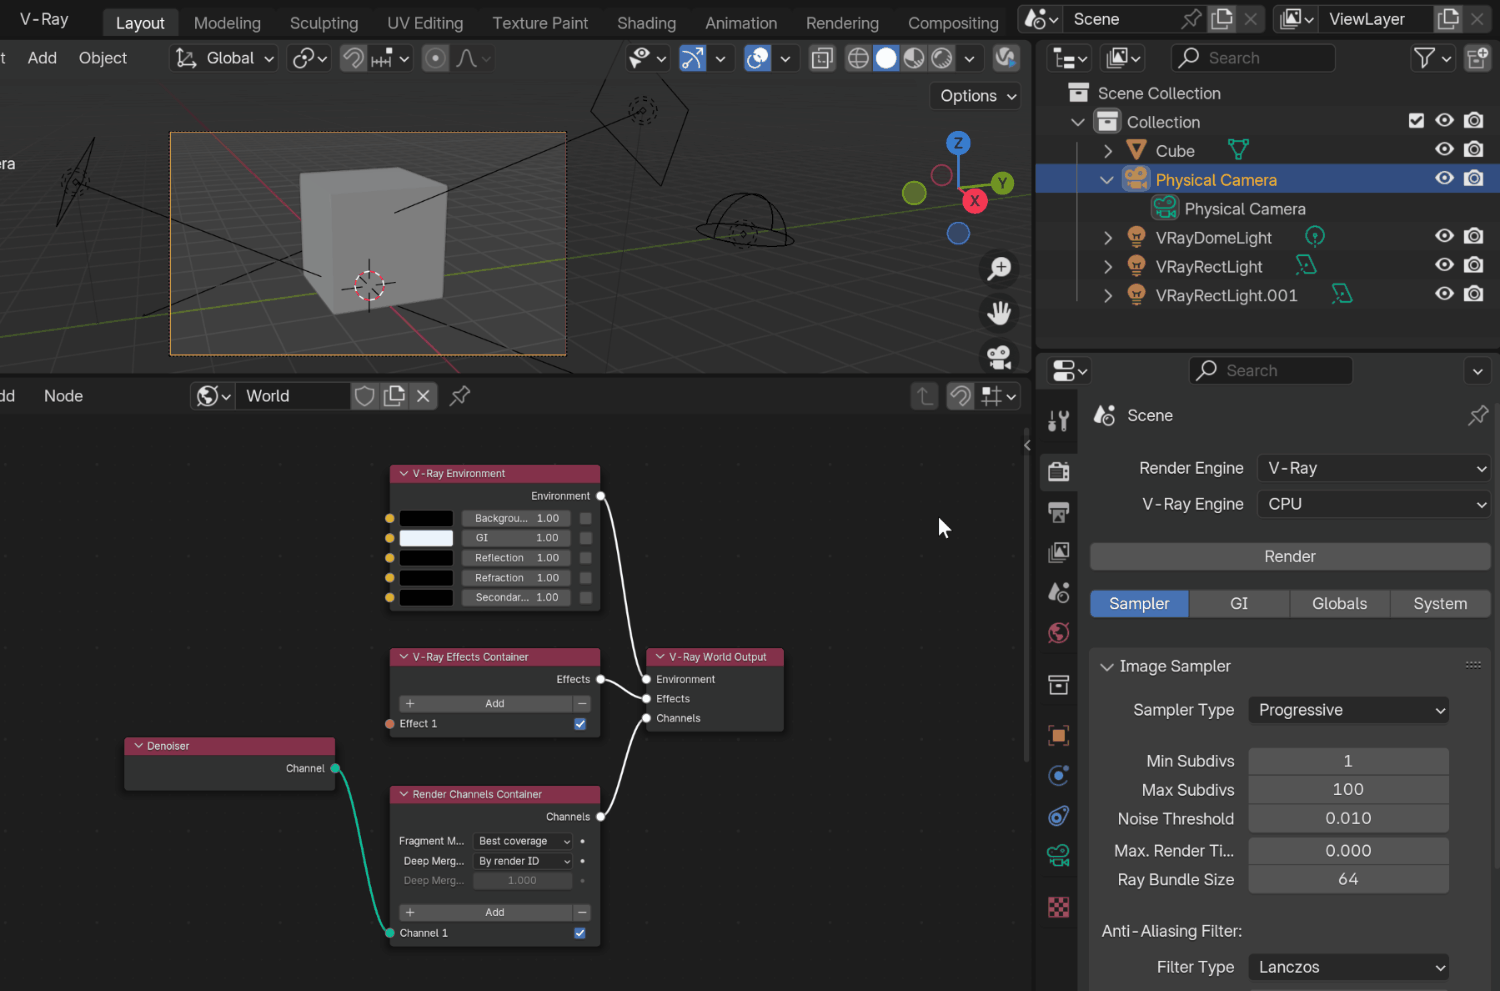Open the V-Ray Engine CPU dropdown
This screenshot has width=1500, height=991.
(1375, 504)
